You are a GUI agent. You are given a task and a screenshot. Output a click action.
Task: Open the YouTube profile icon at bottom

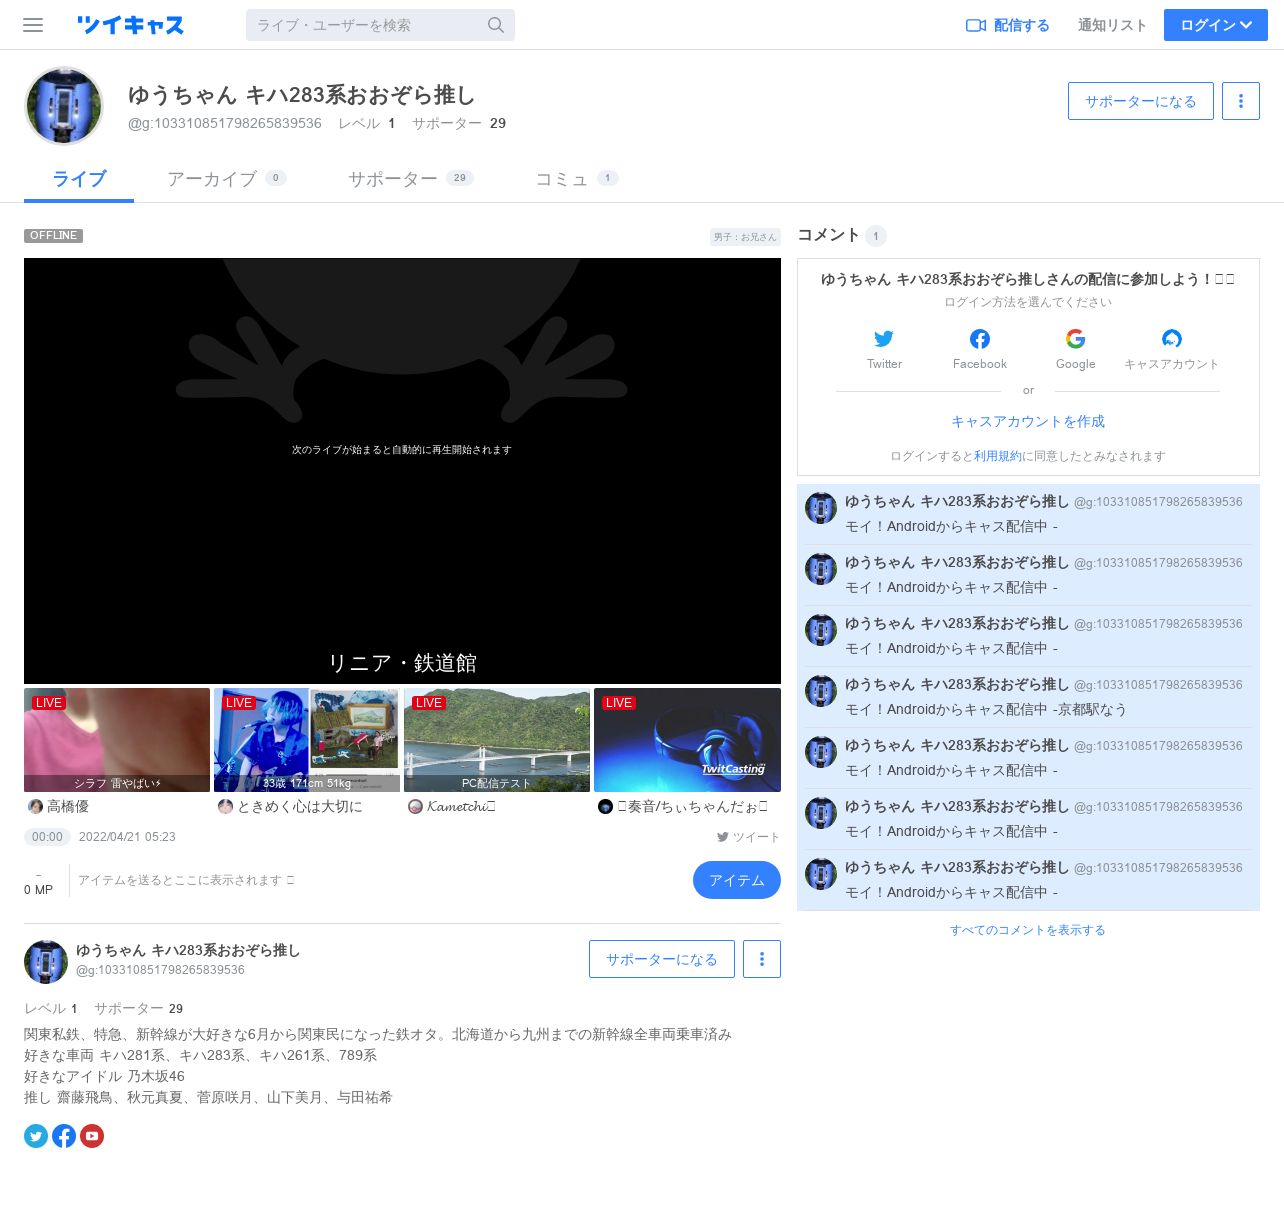click(x=92, y=1136)
